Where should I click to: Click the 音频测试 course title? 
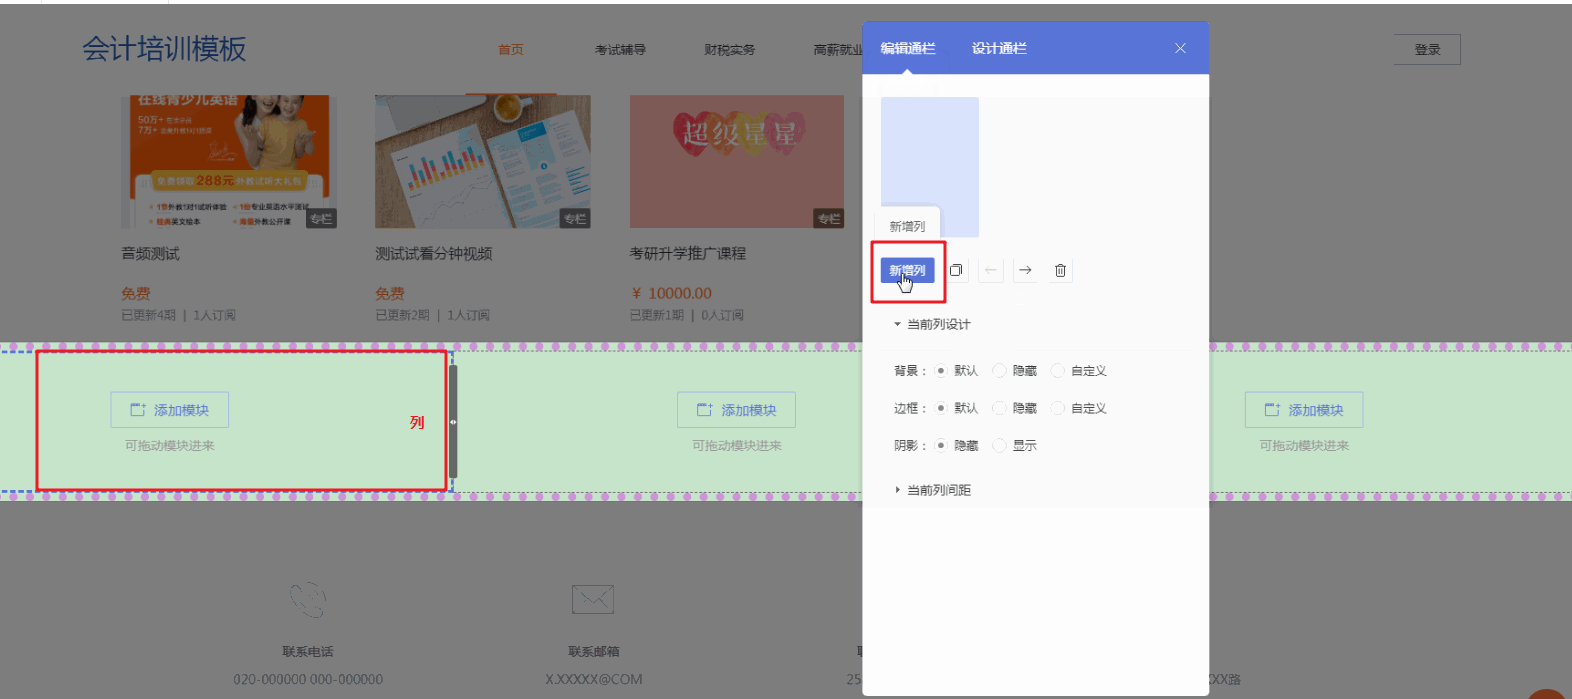coord(151,254)
